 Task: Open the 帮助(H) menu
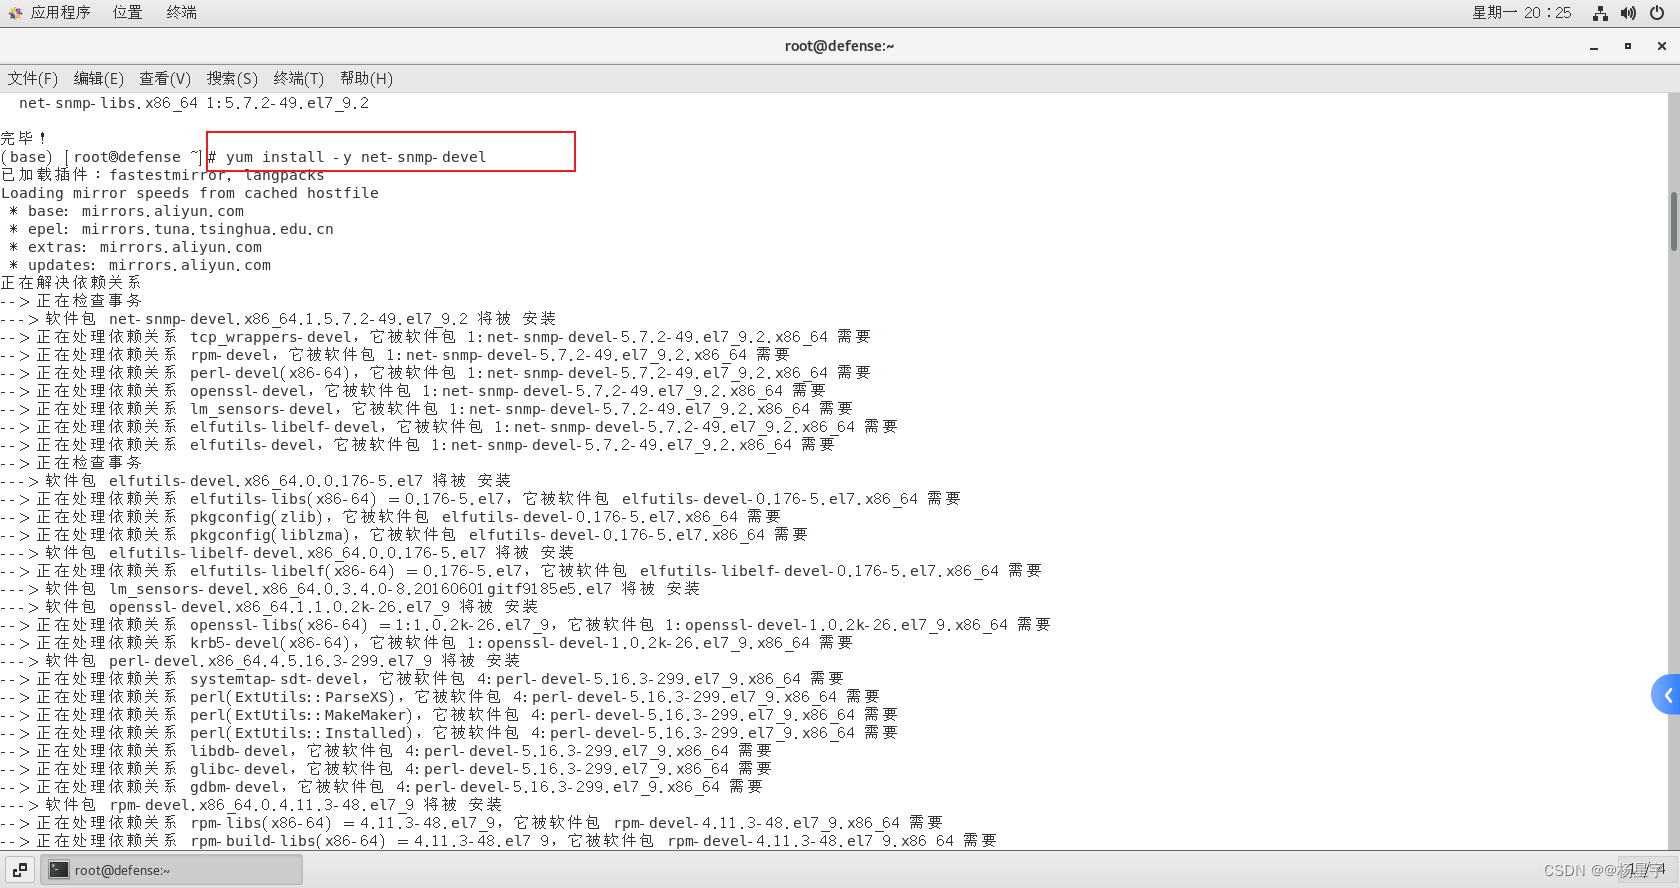pos(366,78)
